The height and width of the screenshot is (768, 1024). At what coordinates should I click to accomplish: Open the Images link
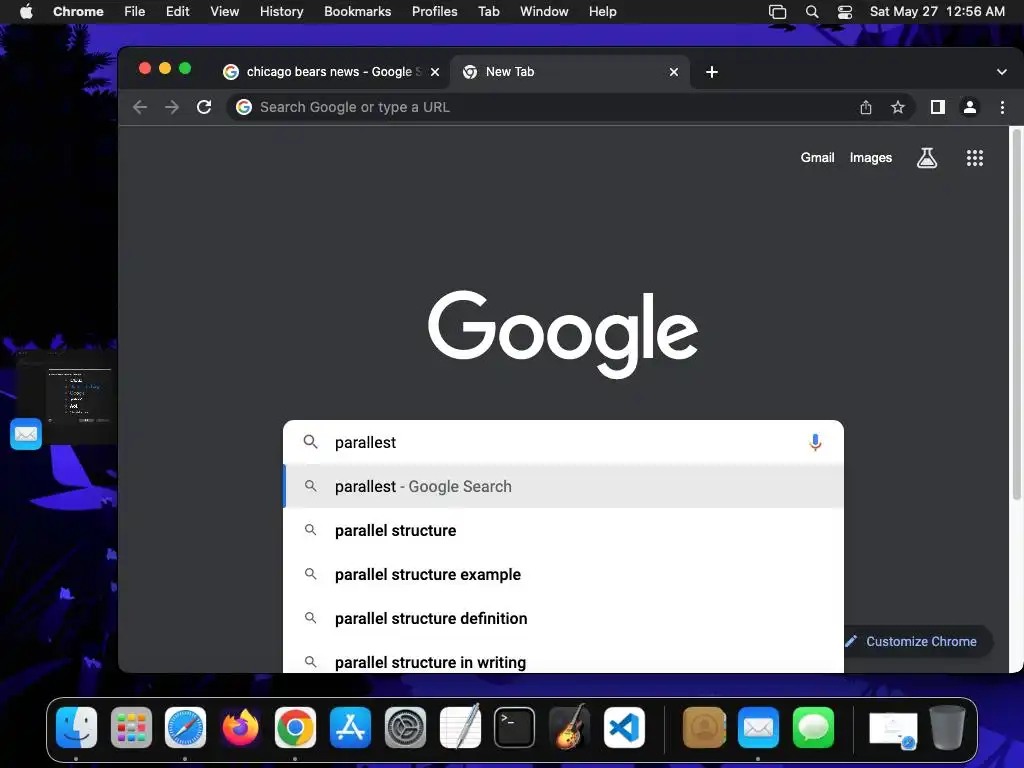tap(871, 157)
